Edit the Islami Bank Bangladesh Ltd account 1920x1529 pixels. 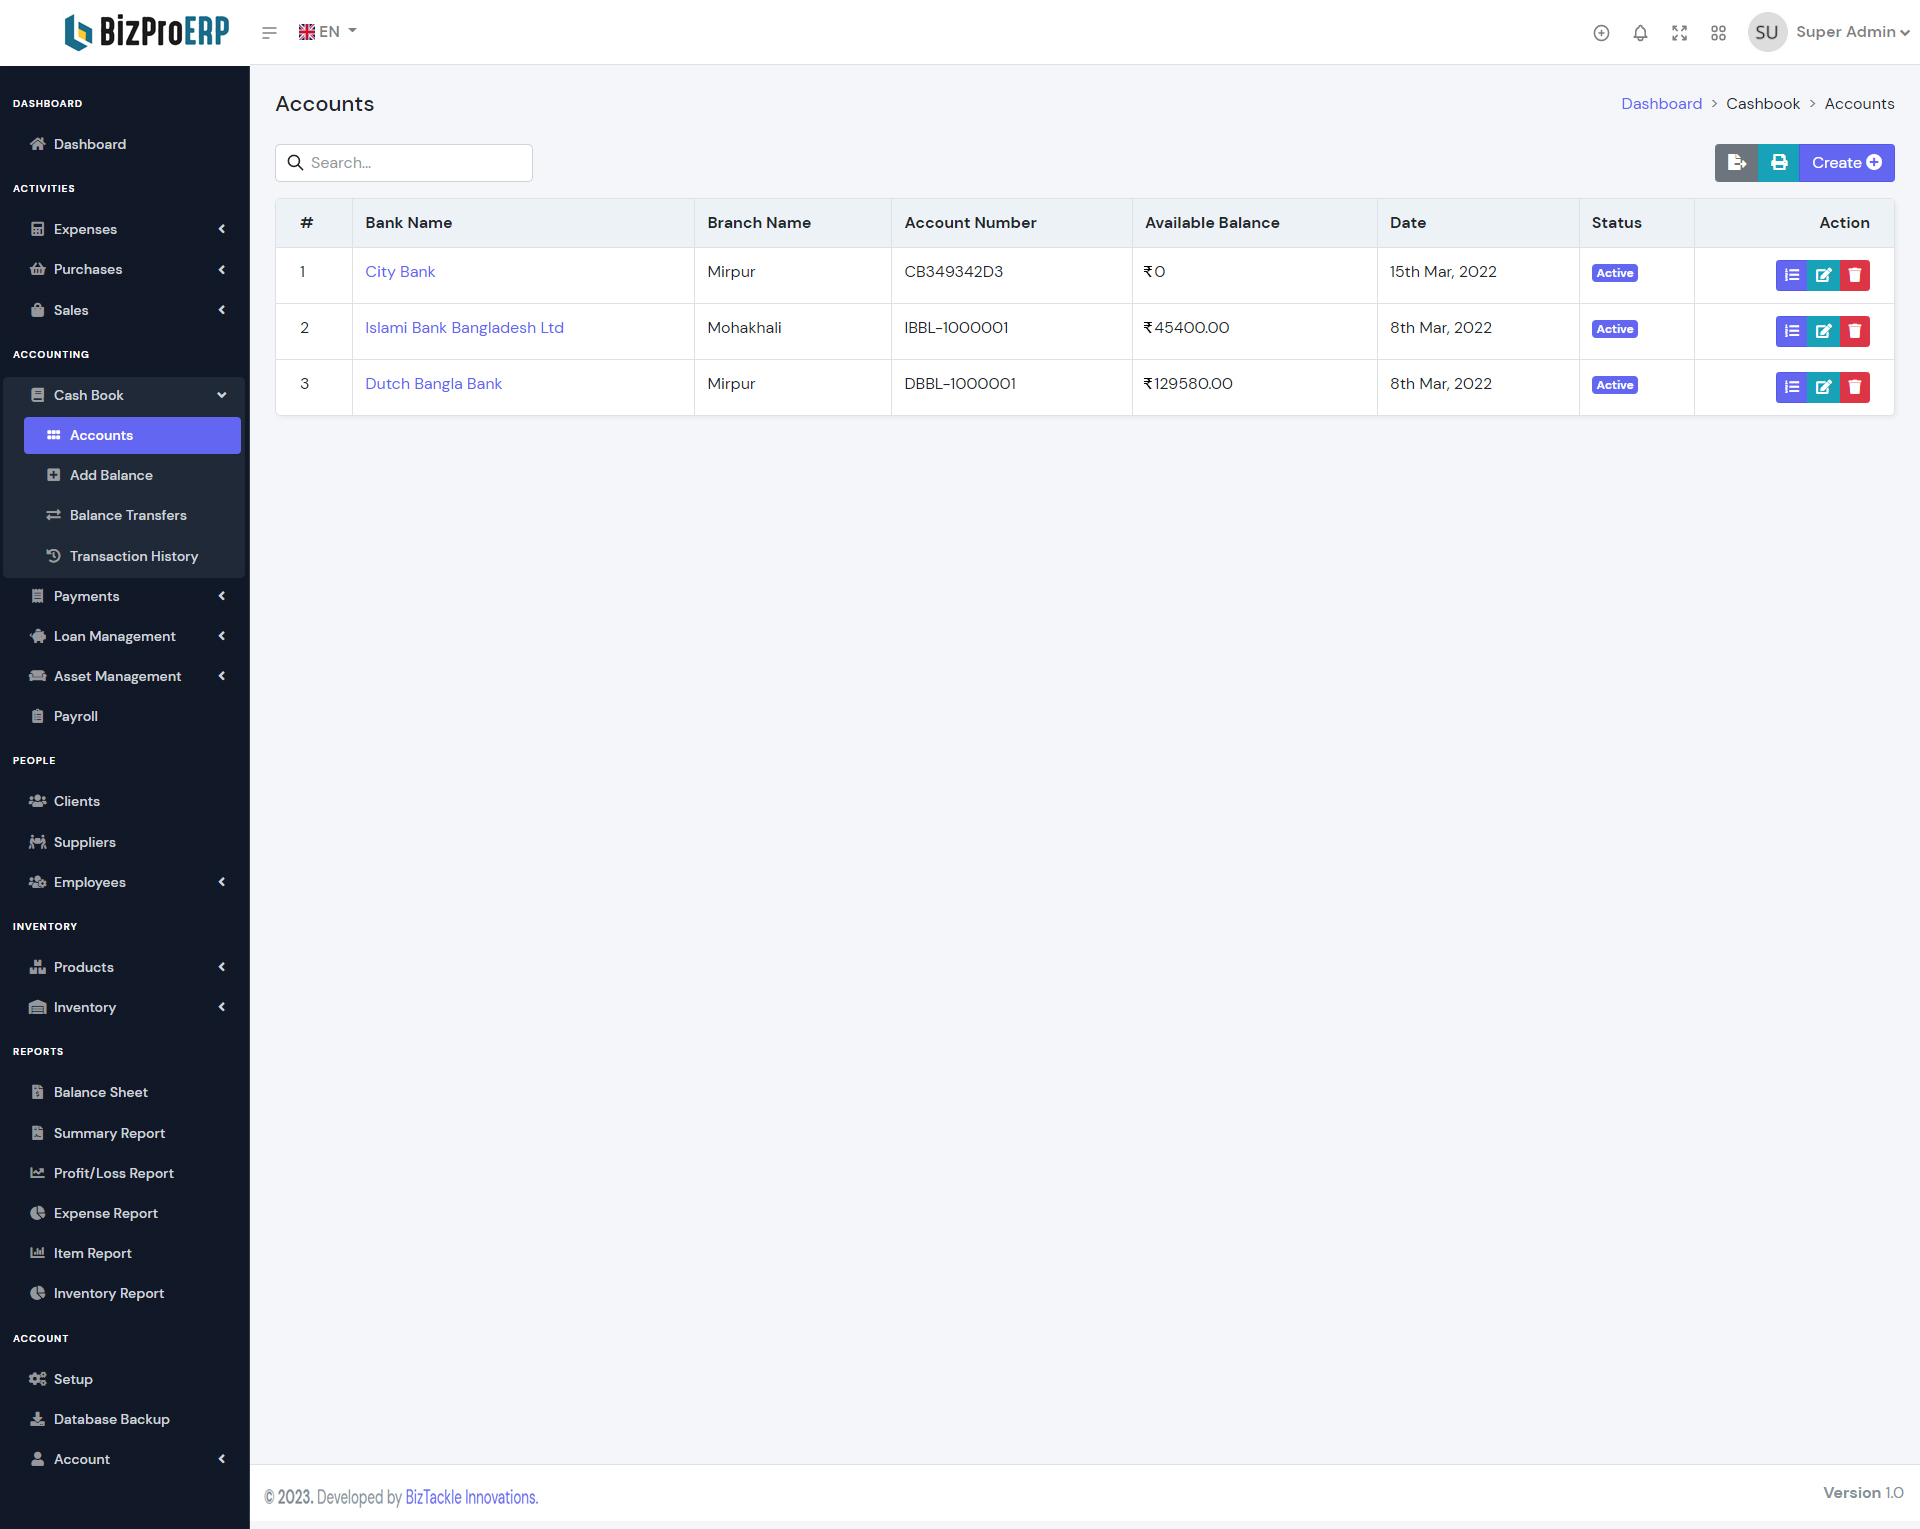(1823, 331)
